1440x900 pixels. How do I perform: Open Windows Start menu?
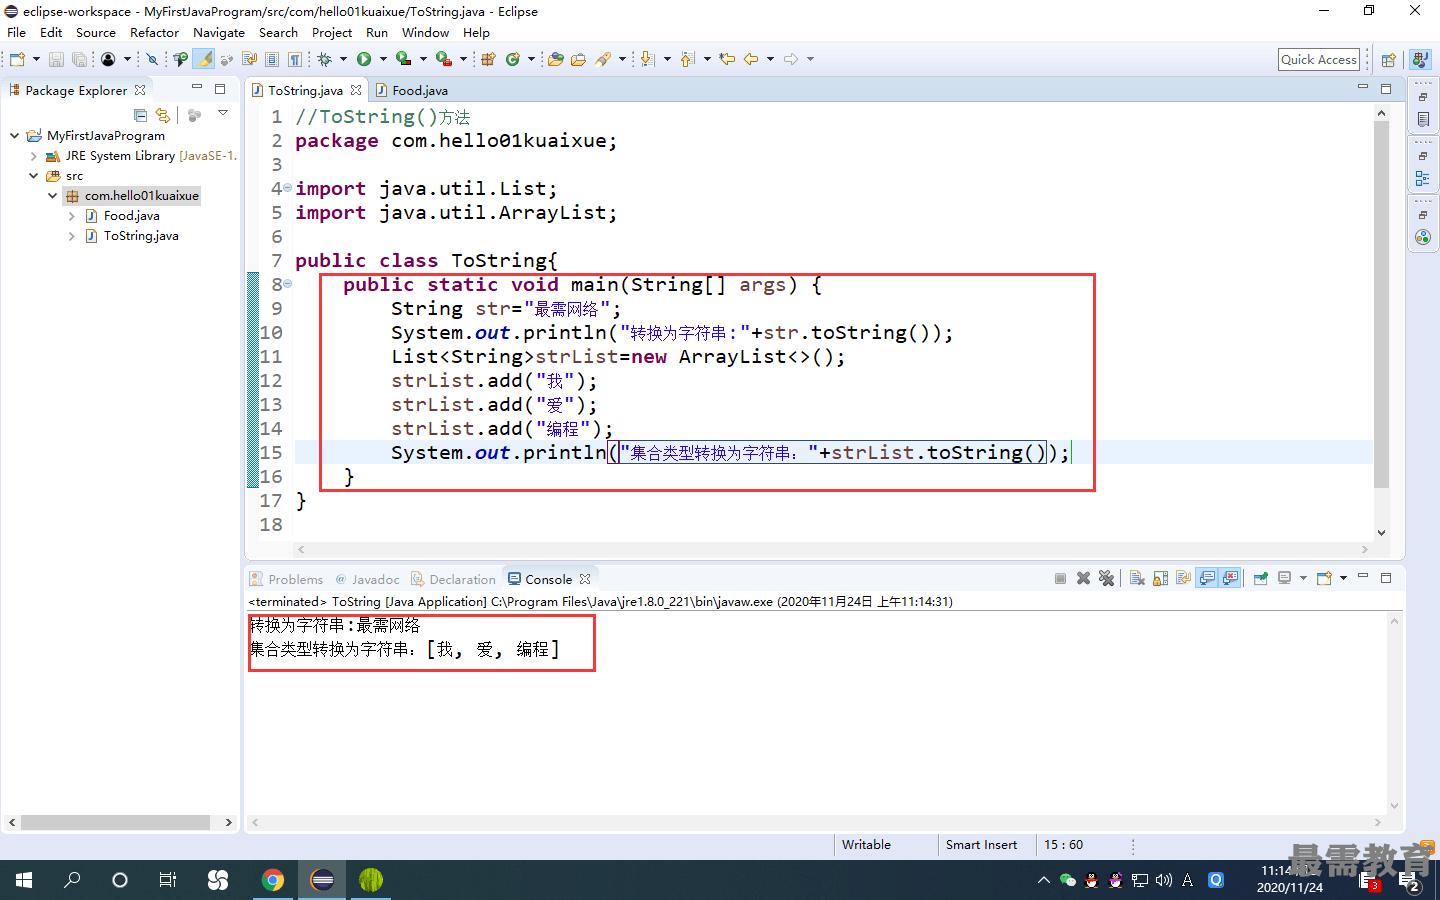pyautogui.click(x=24, y=880)
